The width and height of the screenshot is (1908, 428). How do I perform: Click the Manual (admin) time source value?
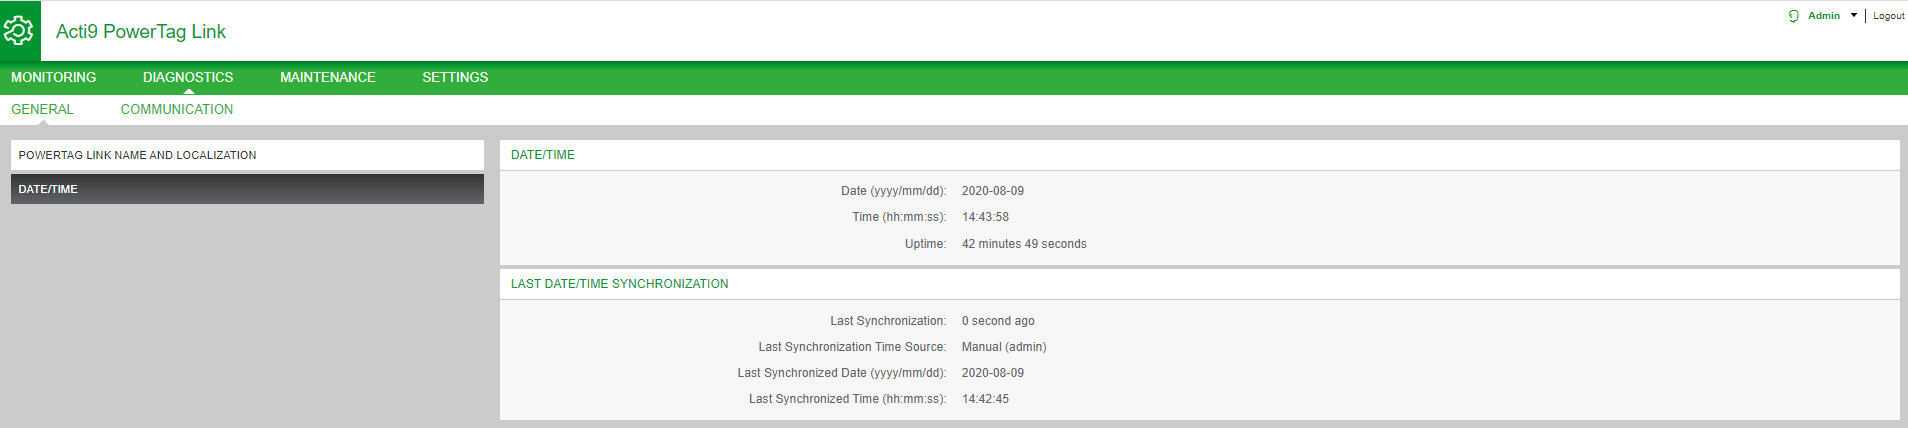coord(1004,347)
